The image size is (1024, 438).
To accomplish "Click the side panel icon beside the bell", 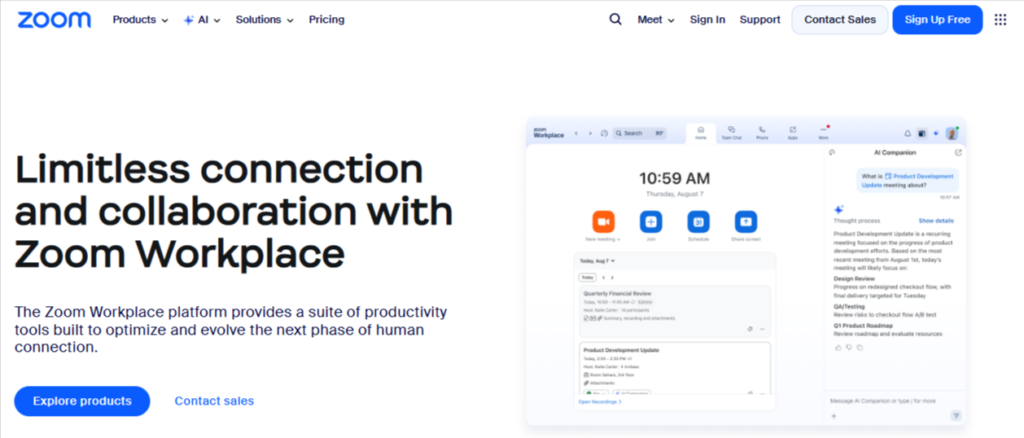I will pos(921,133).
